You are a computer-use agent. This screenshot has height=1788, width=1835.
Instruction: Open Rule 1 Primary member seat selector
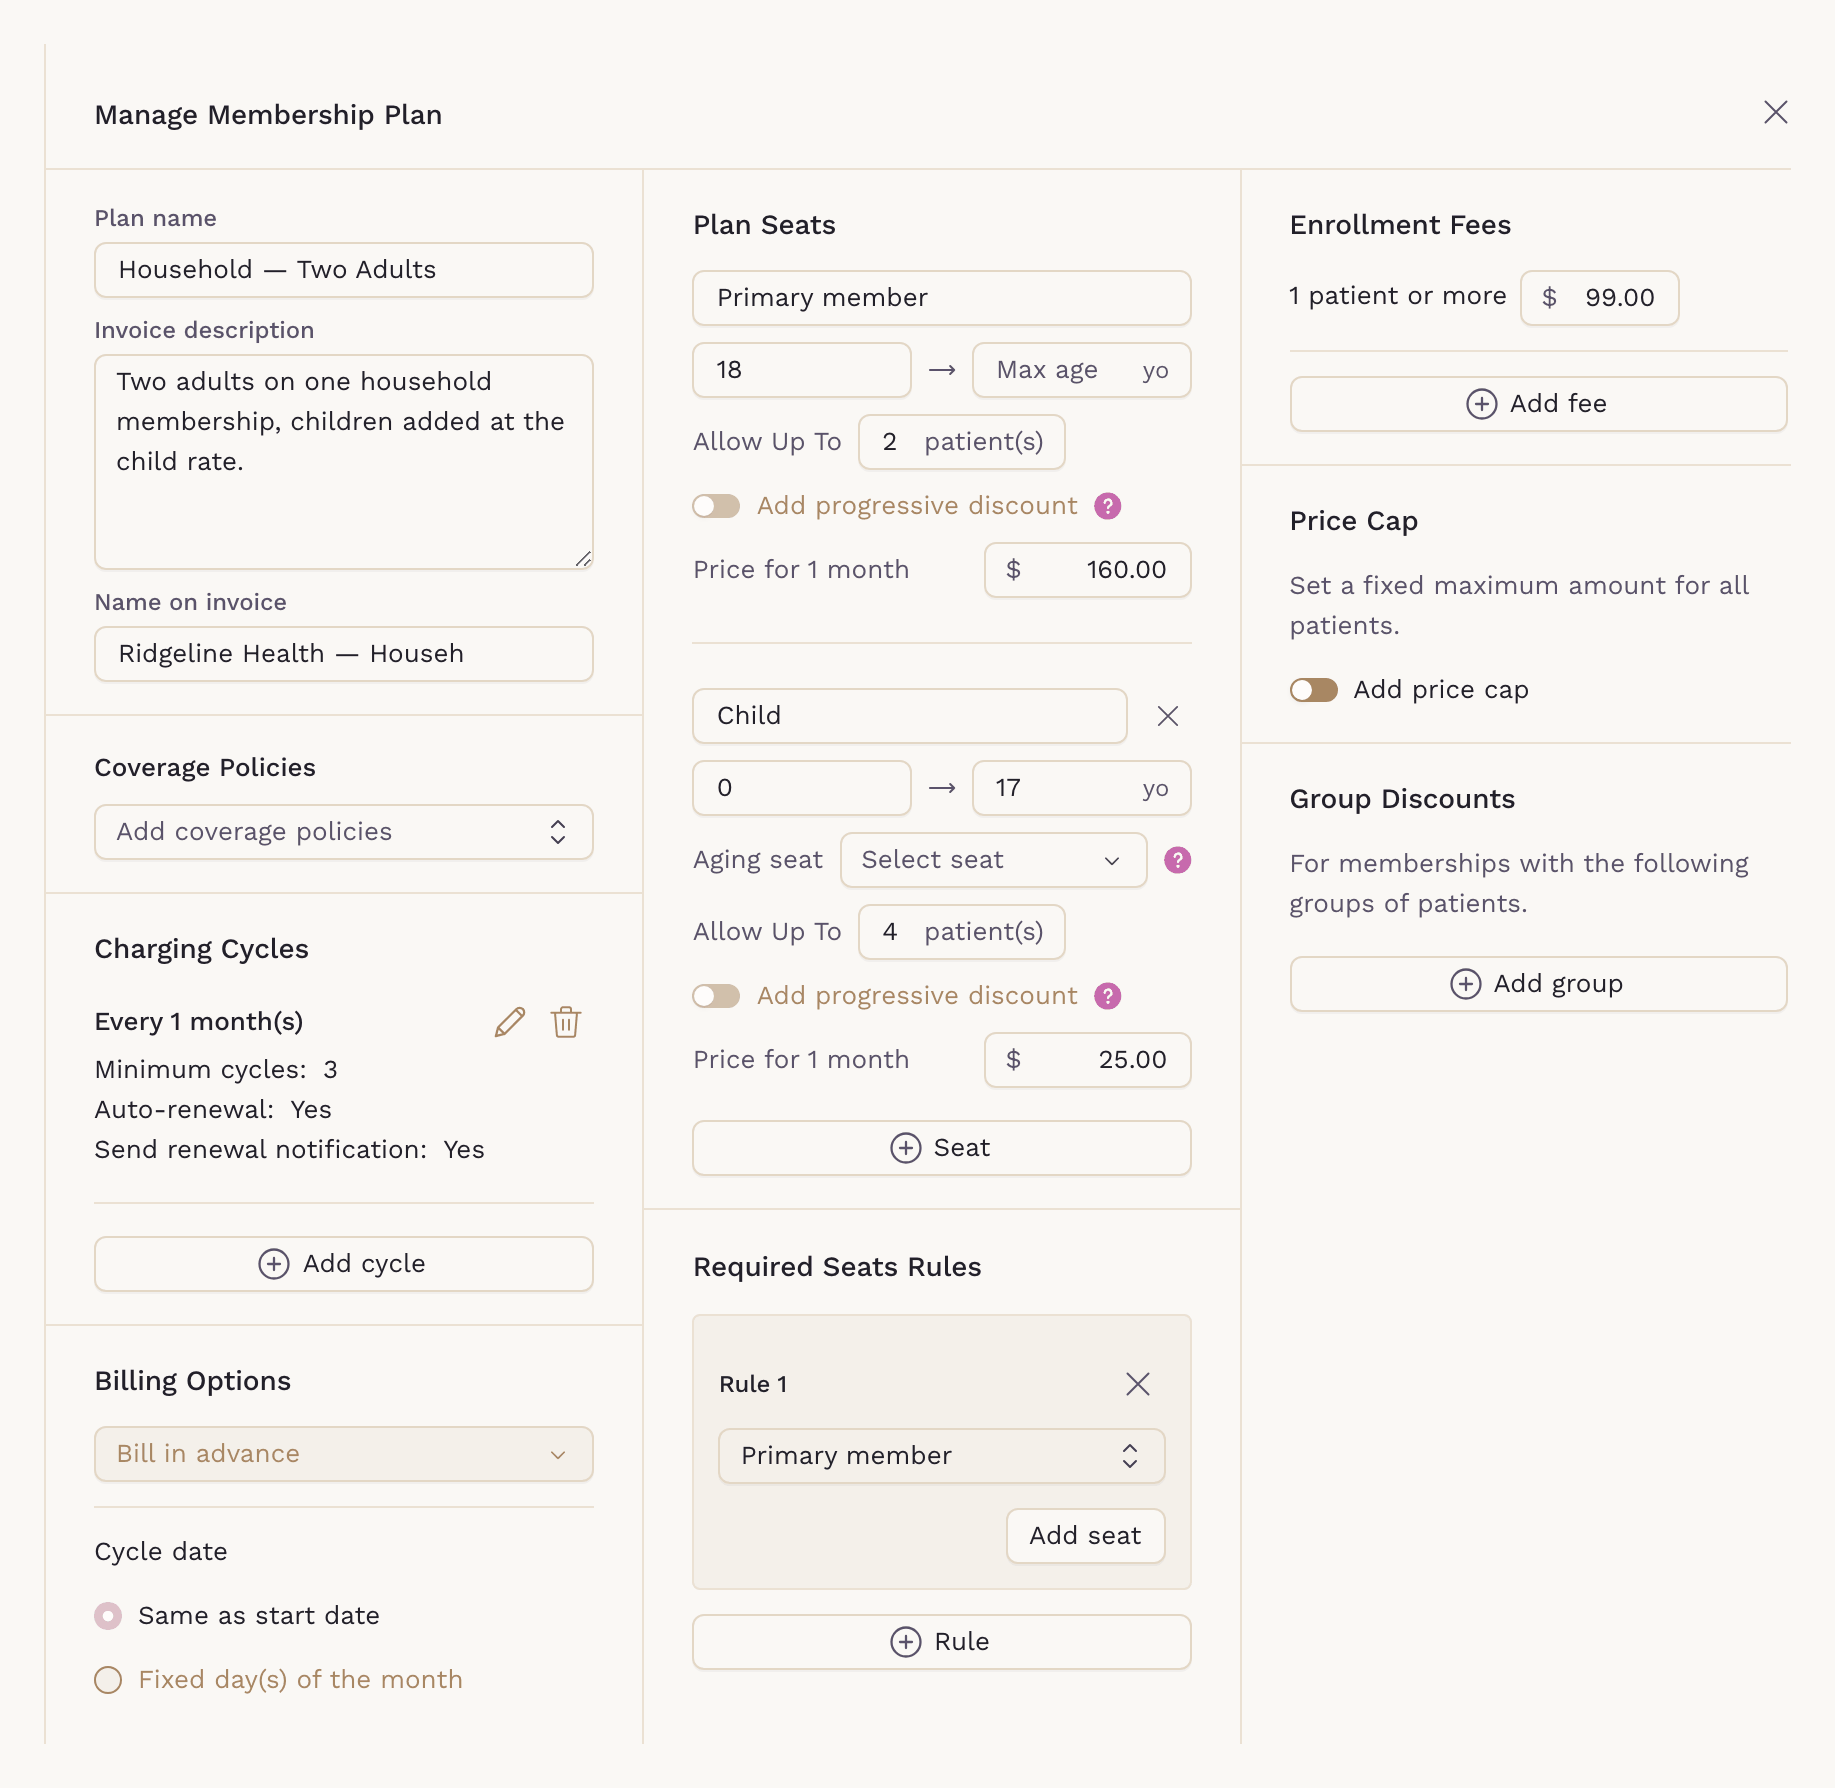941,1456
